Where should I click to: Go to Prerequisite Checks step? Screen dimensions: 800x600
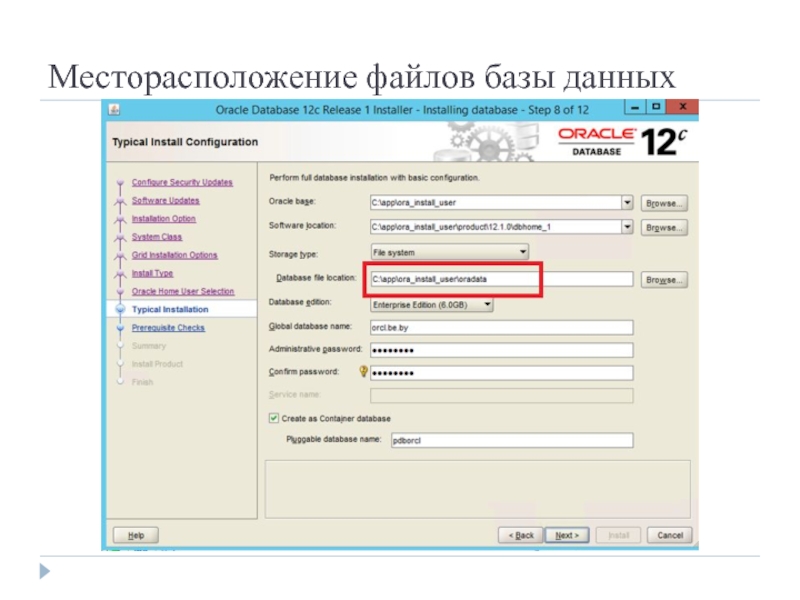[168, 328]
